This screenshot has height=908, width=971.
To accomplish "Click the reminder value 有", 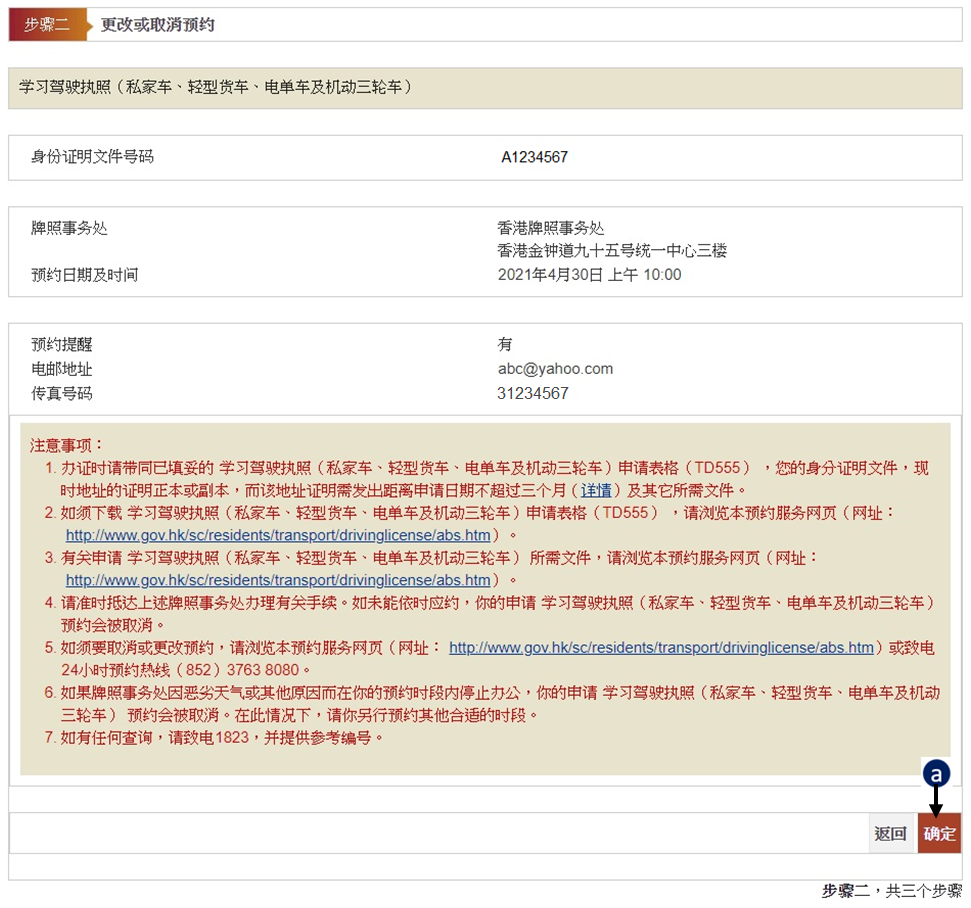I will pyautogui.click(x=505, y=344).
